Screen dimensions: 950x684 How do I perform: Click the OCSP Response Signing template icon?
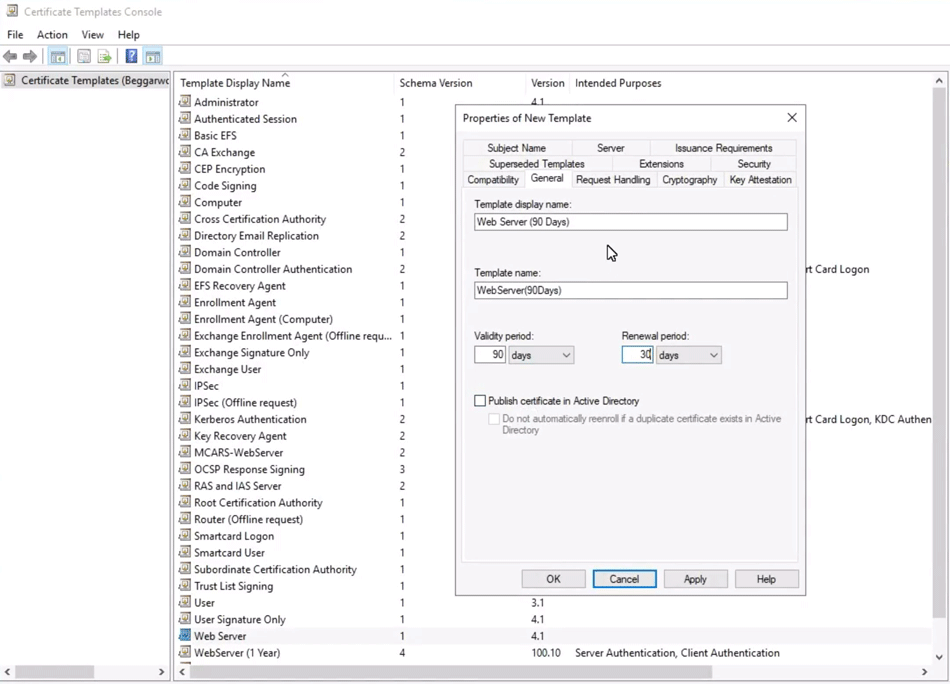click(185, 469)
